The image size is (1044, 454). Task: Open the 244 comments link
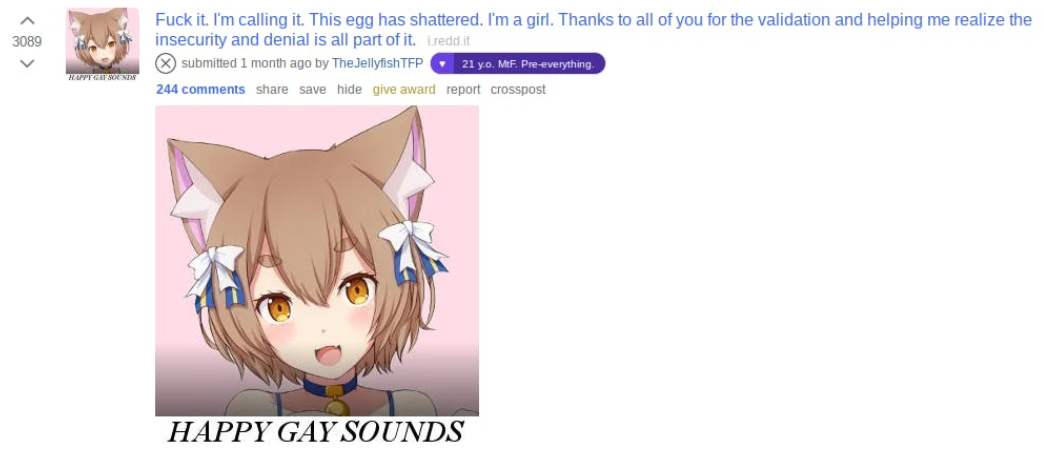coord(200,89)
